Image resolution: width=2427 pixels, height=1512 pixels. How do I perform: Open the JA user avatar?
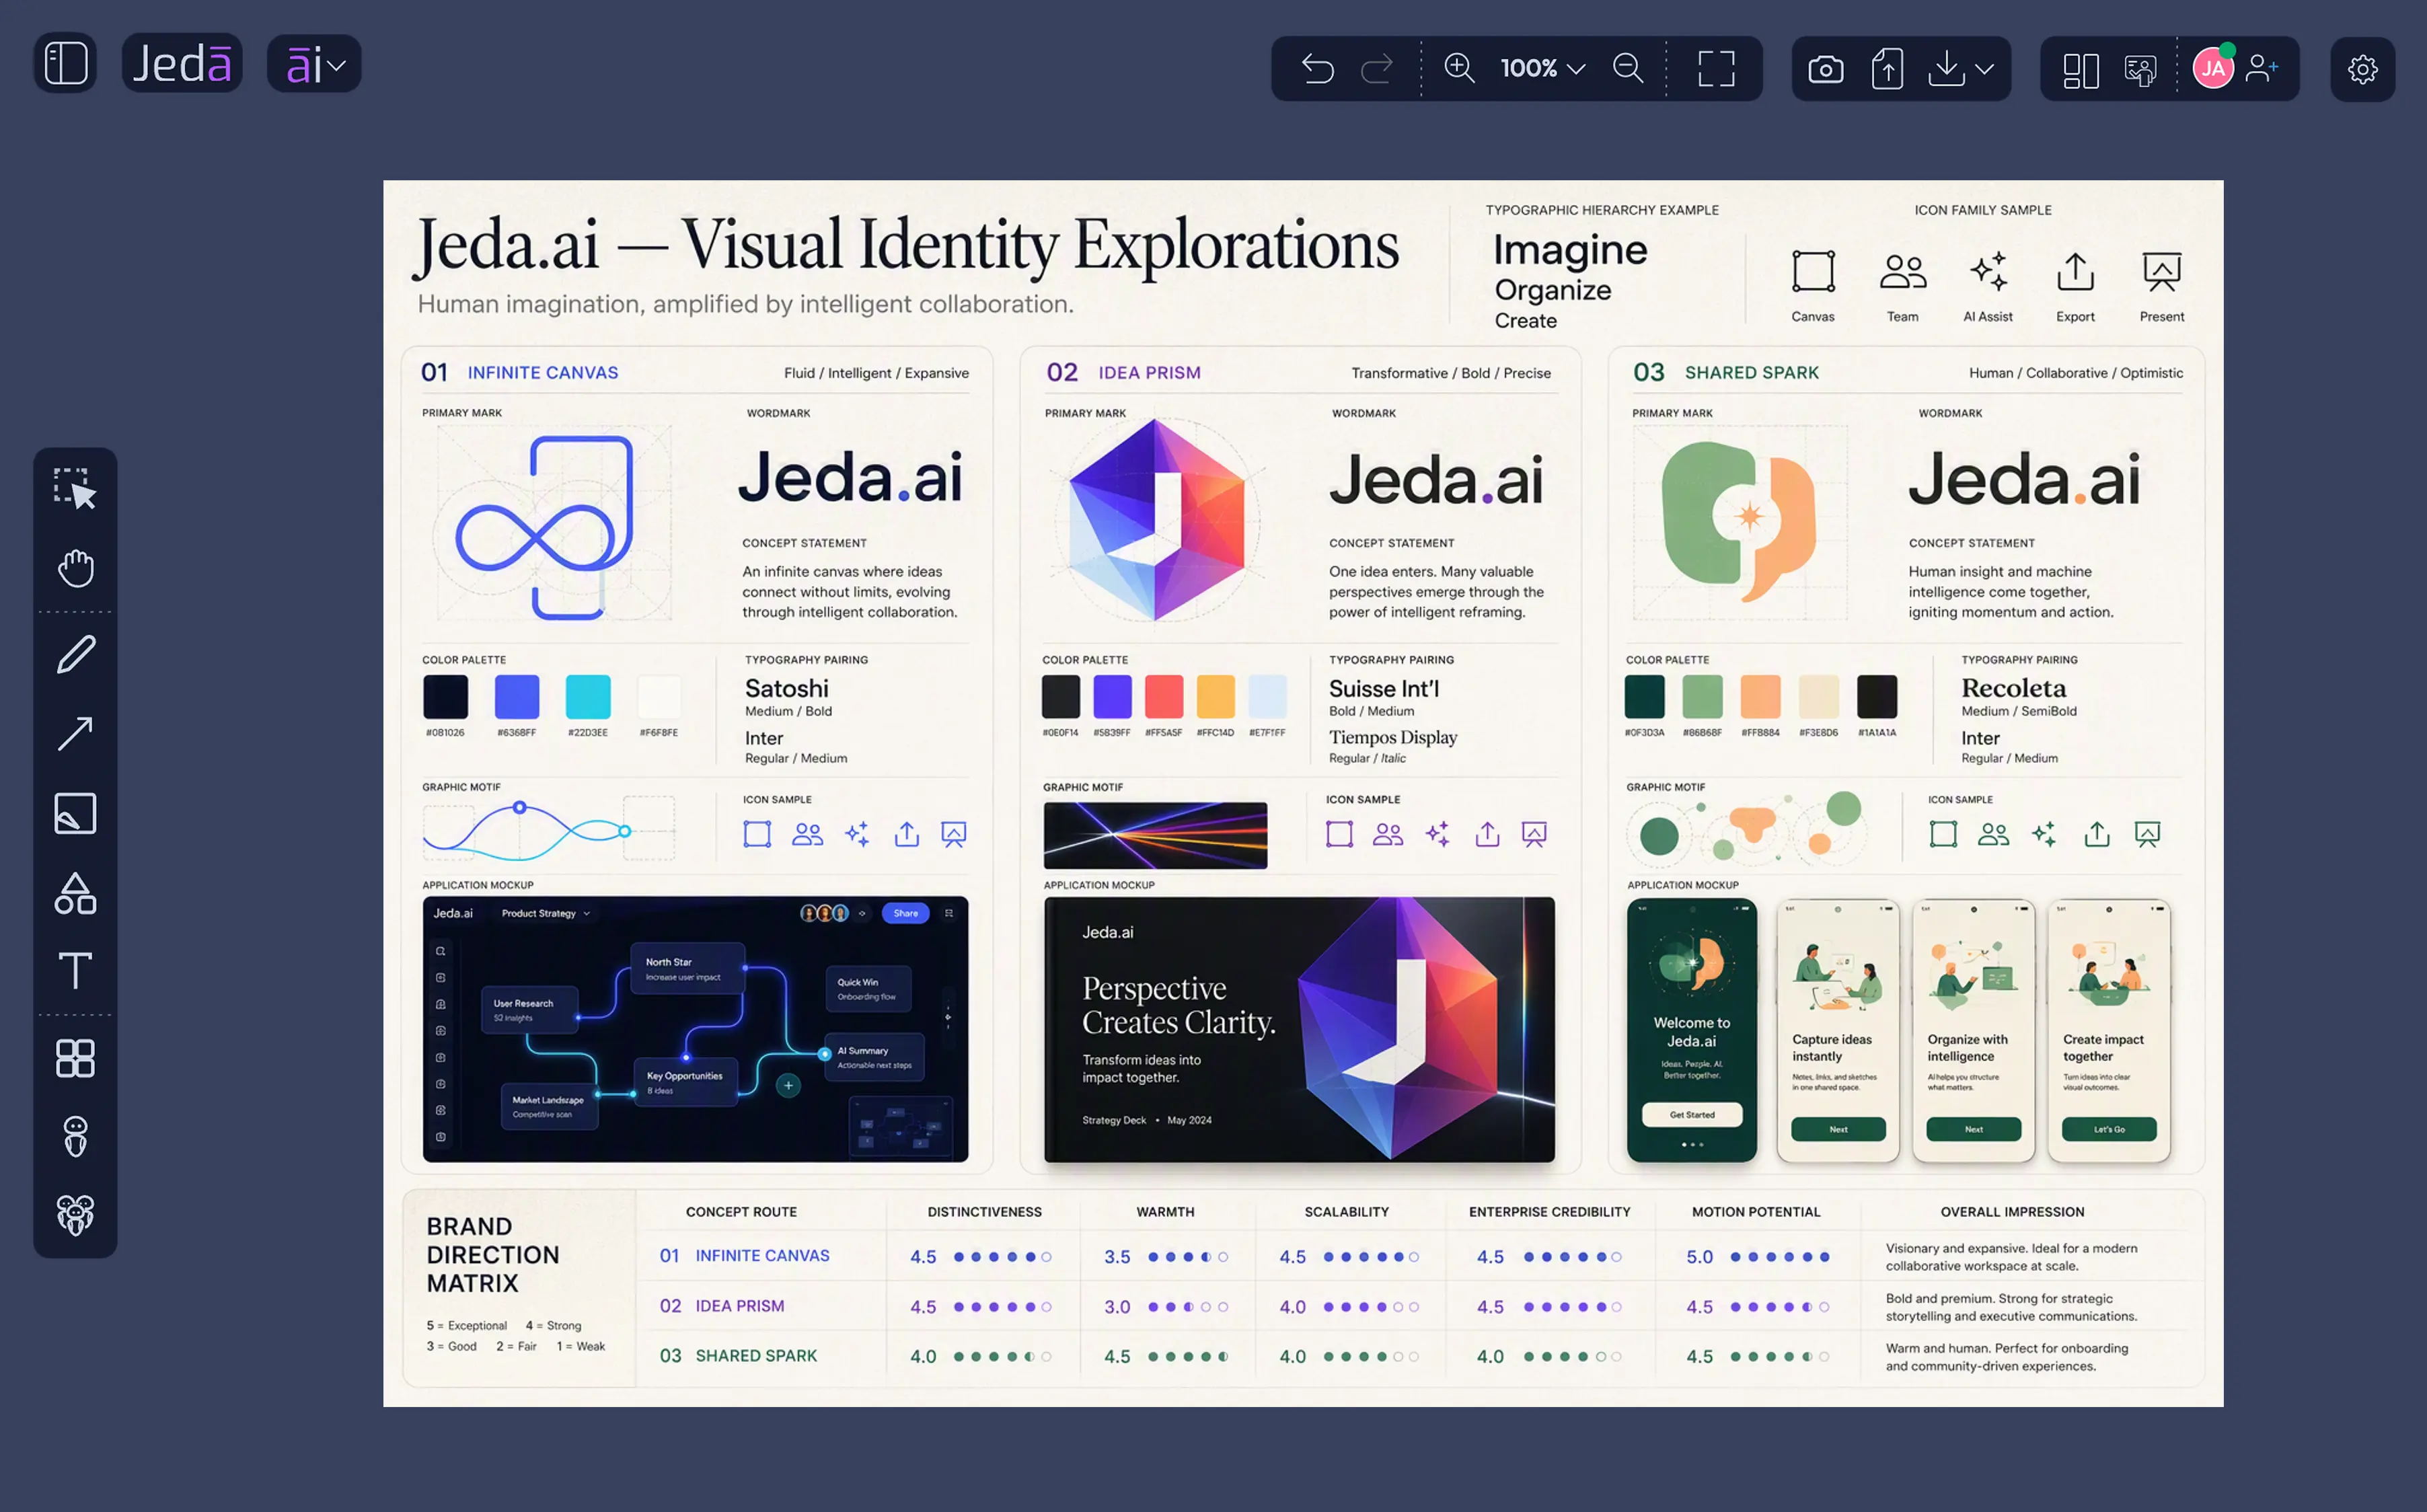2213,68
